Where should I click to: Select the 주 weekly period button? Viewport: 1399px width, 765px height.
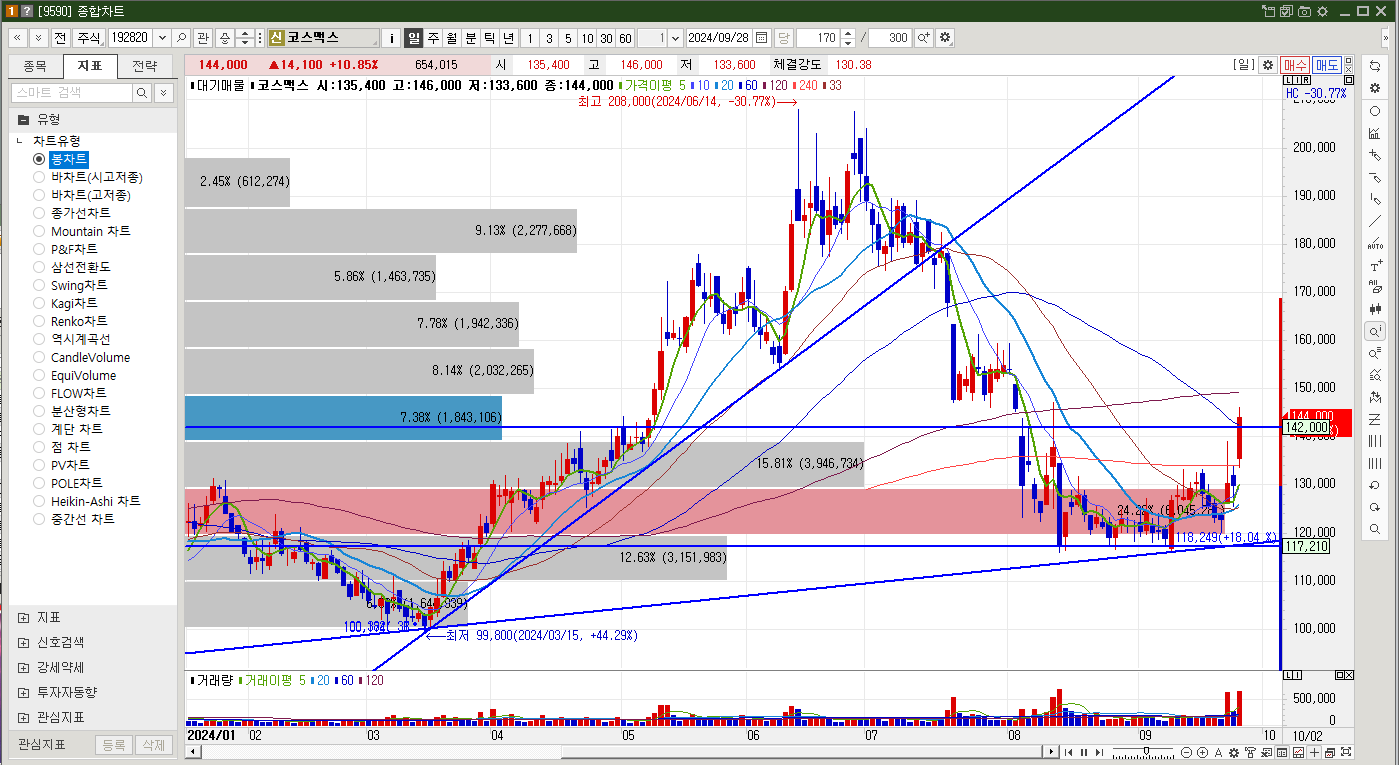[x=433, y=38]
